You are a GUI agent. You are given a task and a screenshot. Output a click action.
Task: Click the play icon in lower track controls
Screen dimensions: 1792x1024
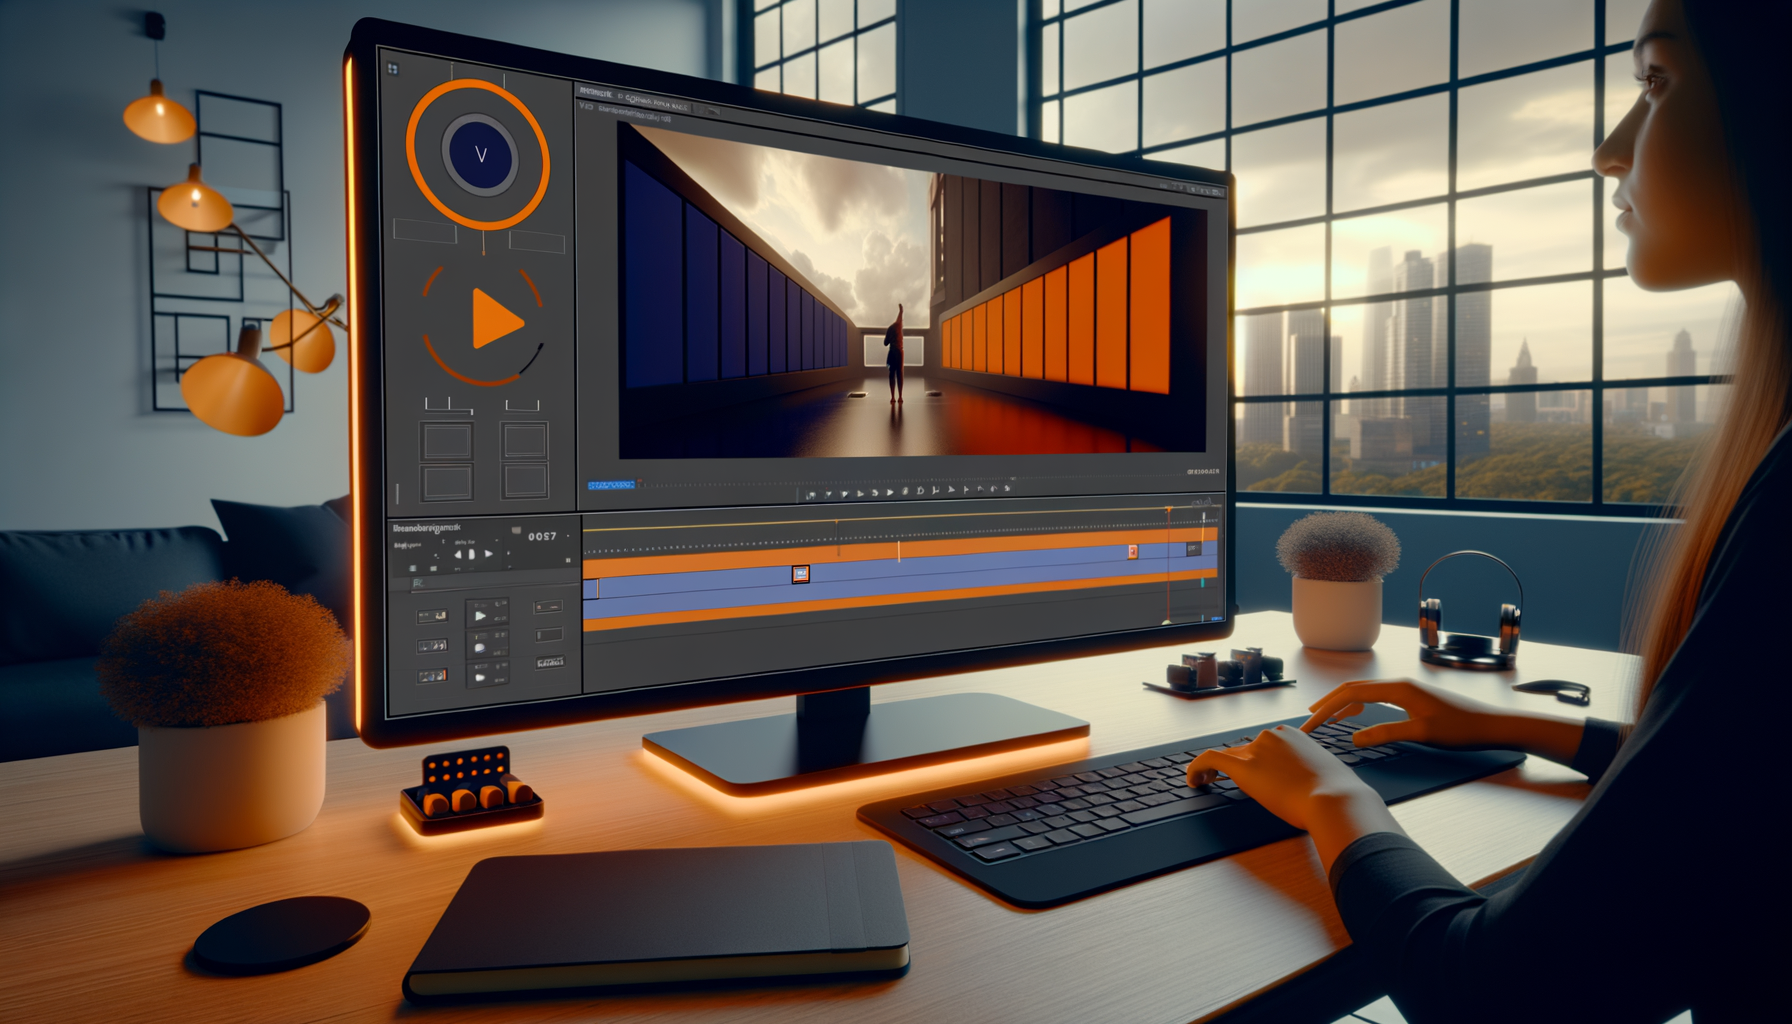[481, 615]
